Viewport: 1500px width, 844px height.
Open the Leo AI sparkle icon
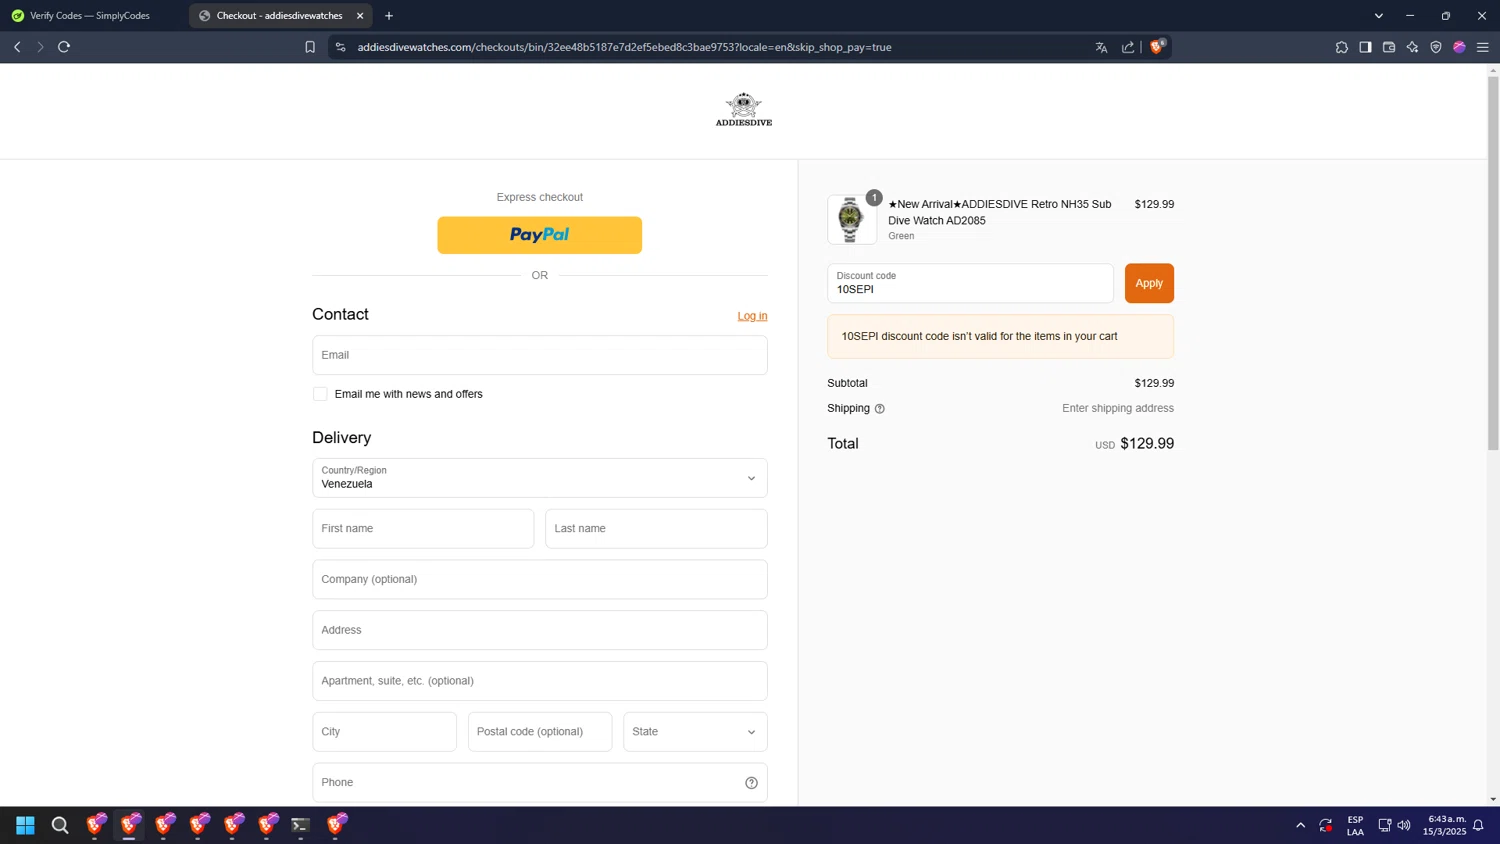[x=1412, y=47]
